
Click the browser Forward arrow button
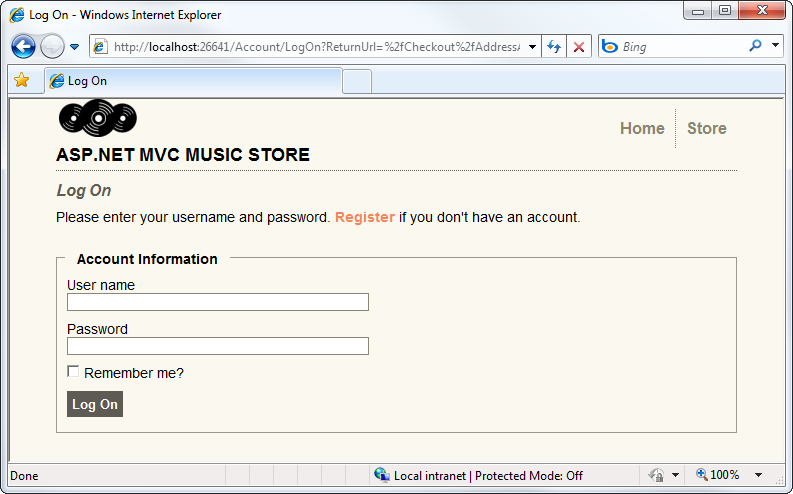[52, 46]
